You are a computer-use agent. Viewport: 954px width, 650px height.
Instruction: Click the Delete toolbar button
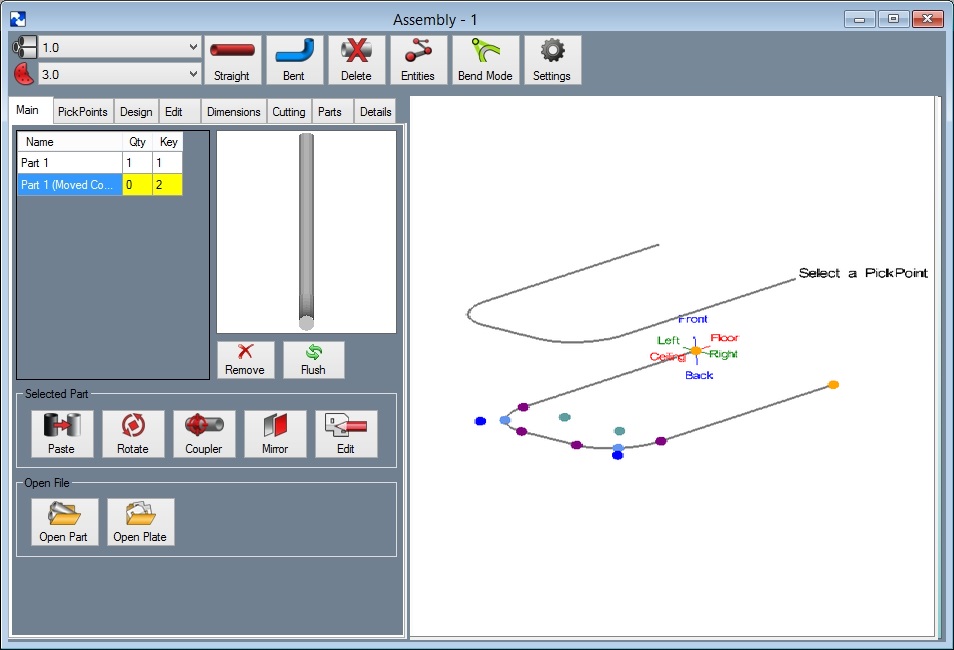(357, 60)
